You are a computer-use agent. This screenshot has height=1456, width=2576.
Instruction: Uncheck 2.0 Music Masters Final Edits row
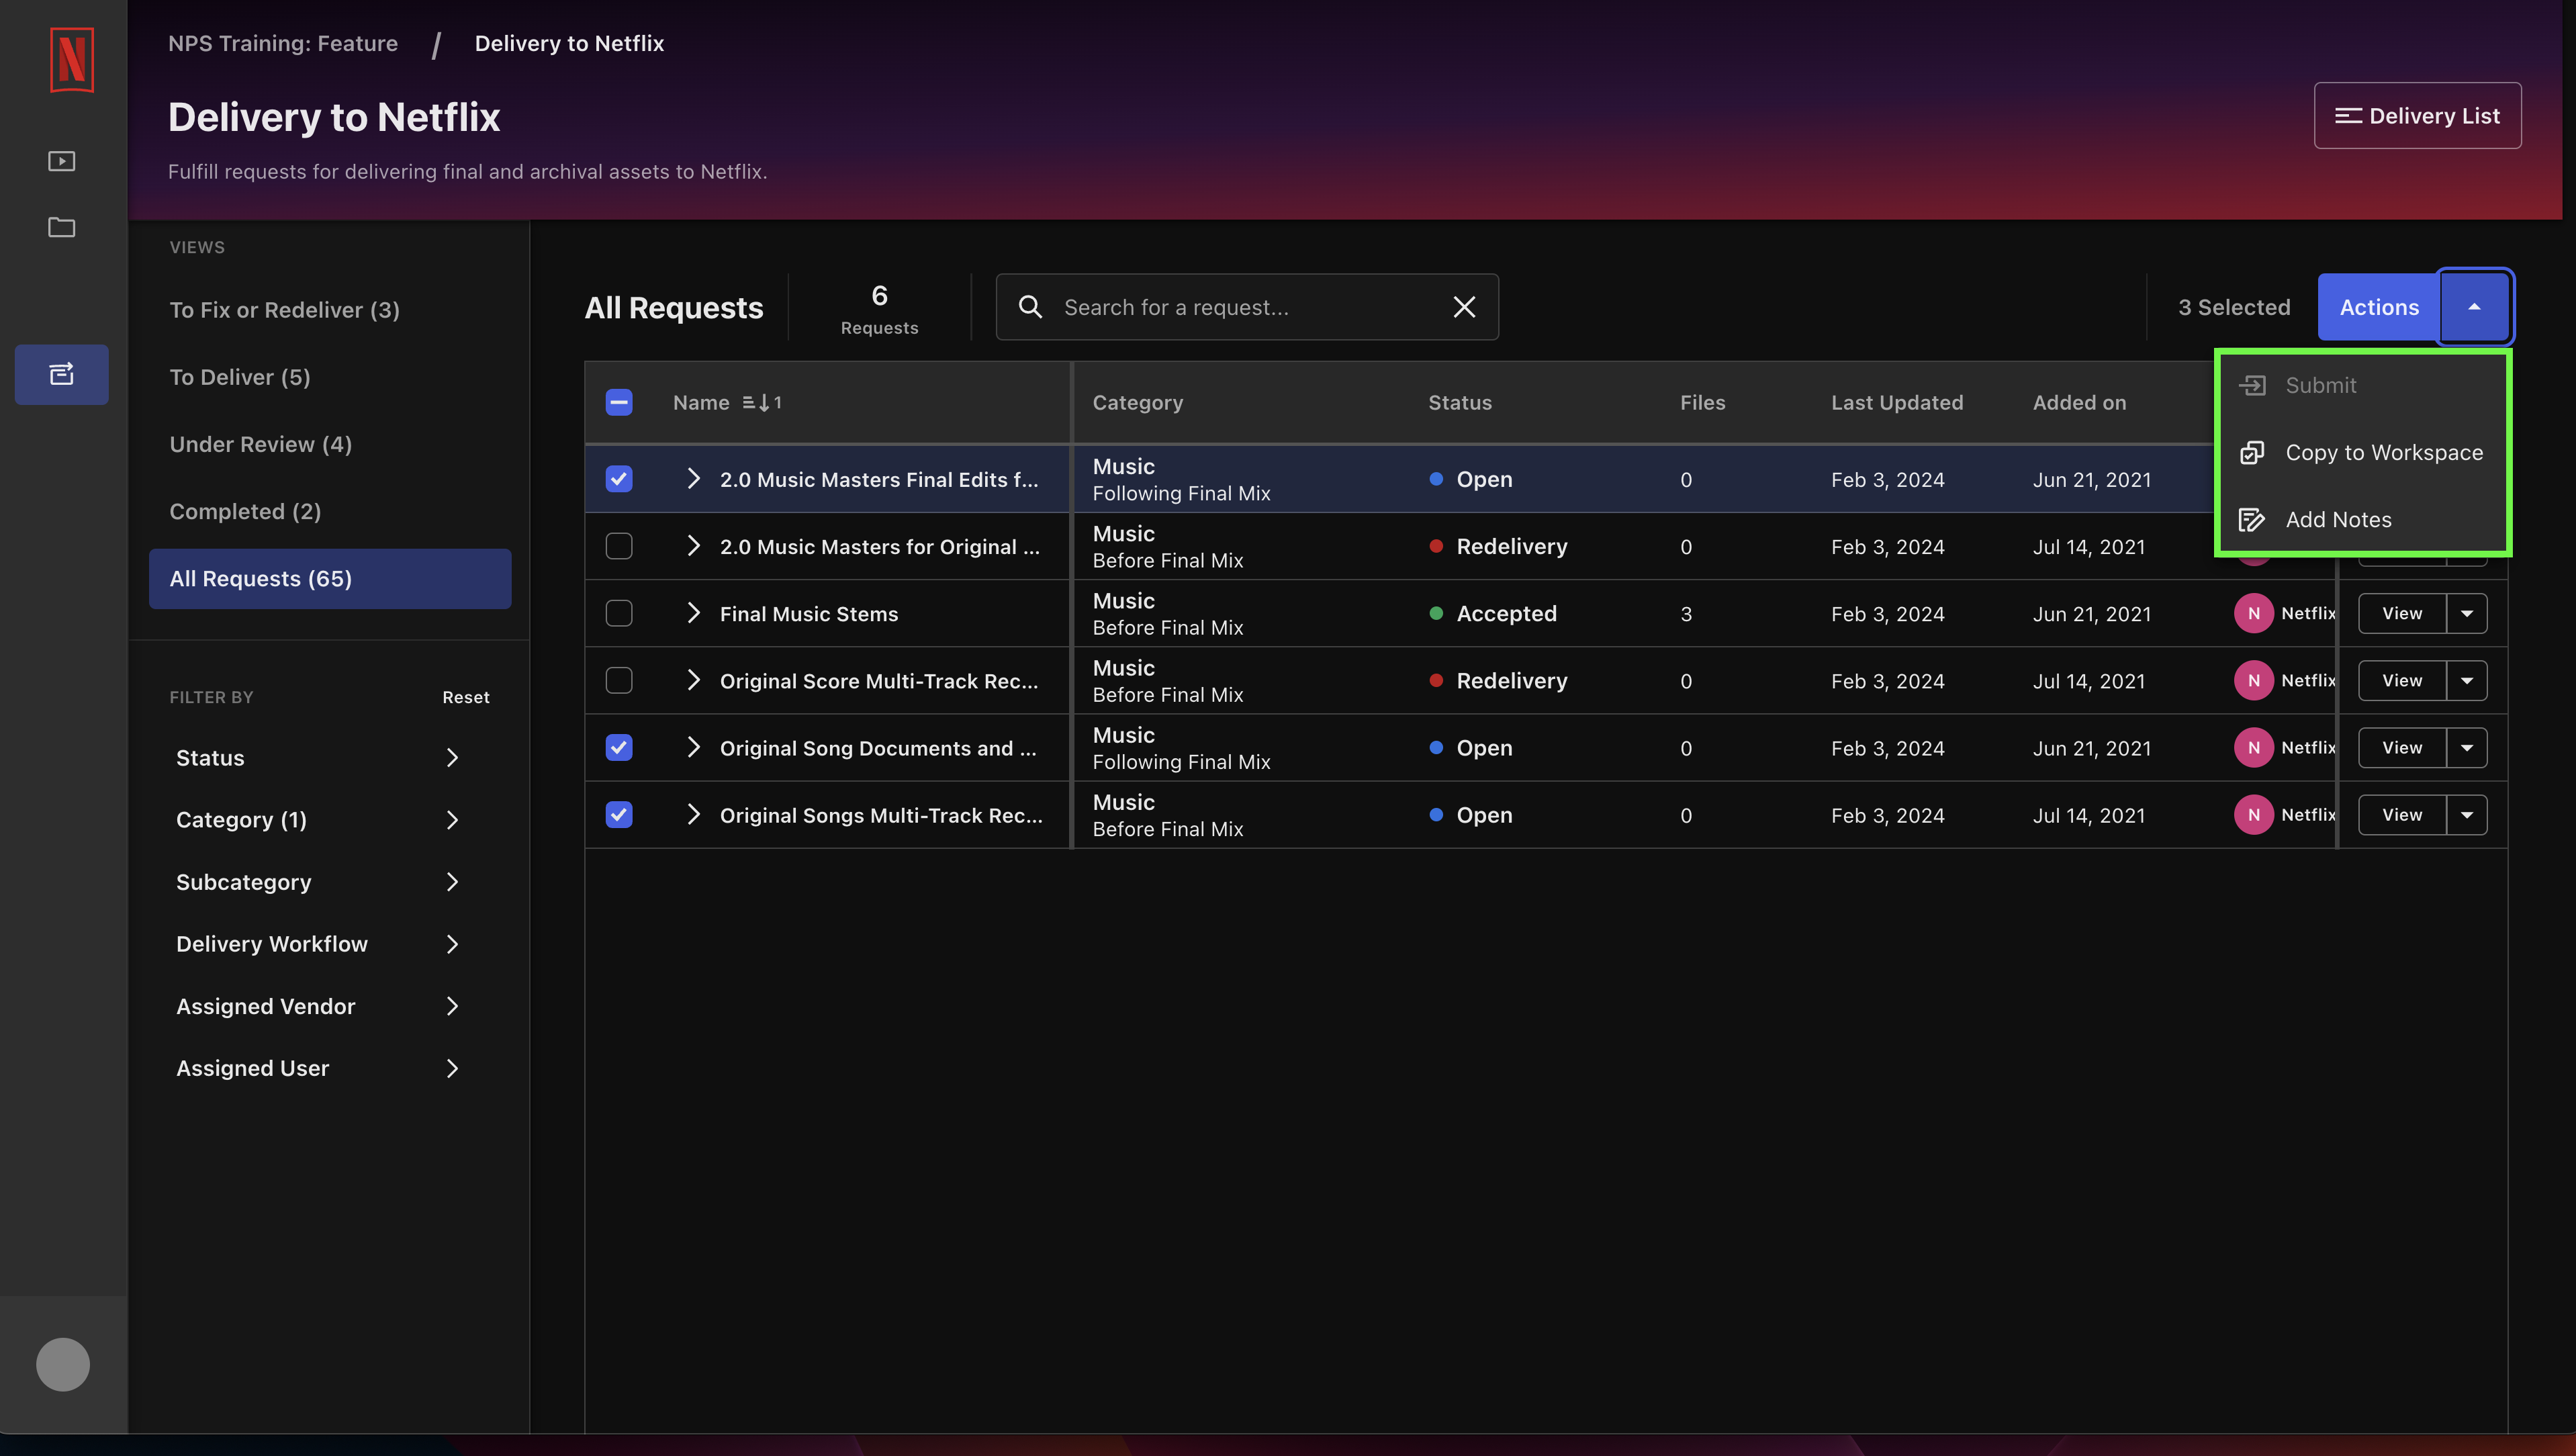619,479
